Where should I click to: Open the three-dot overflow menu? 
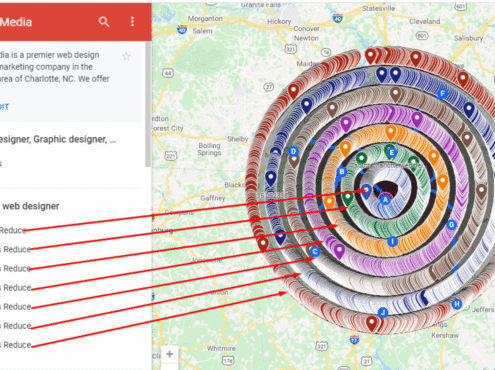pyautogui.click(x=132, y=22)
